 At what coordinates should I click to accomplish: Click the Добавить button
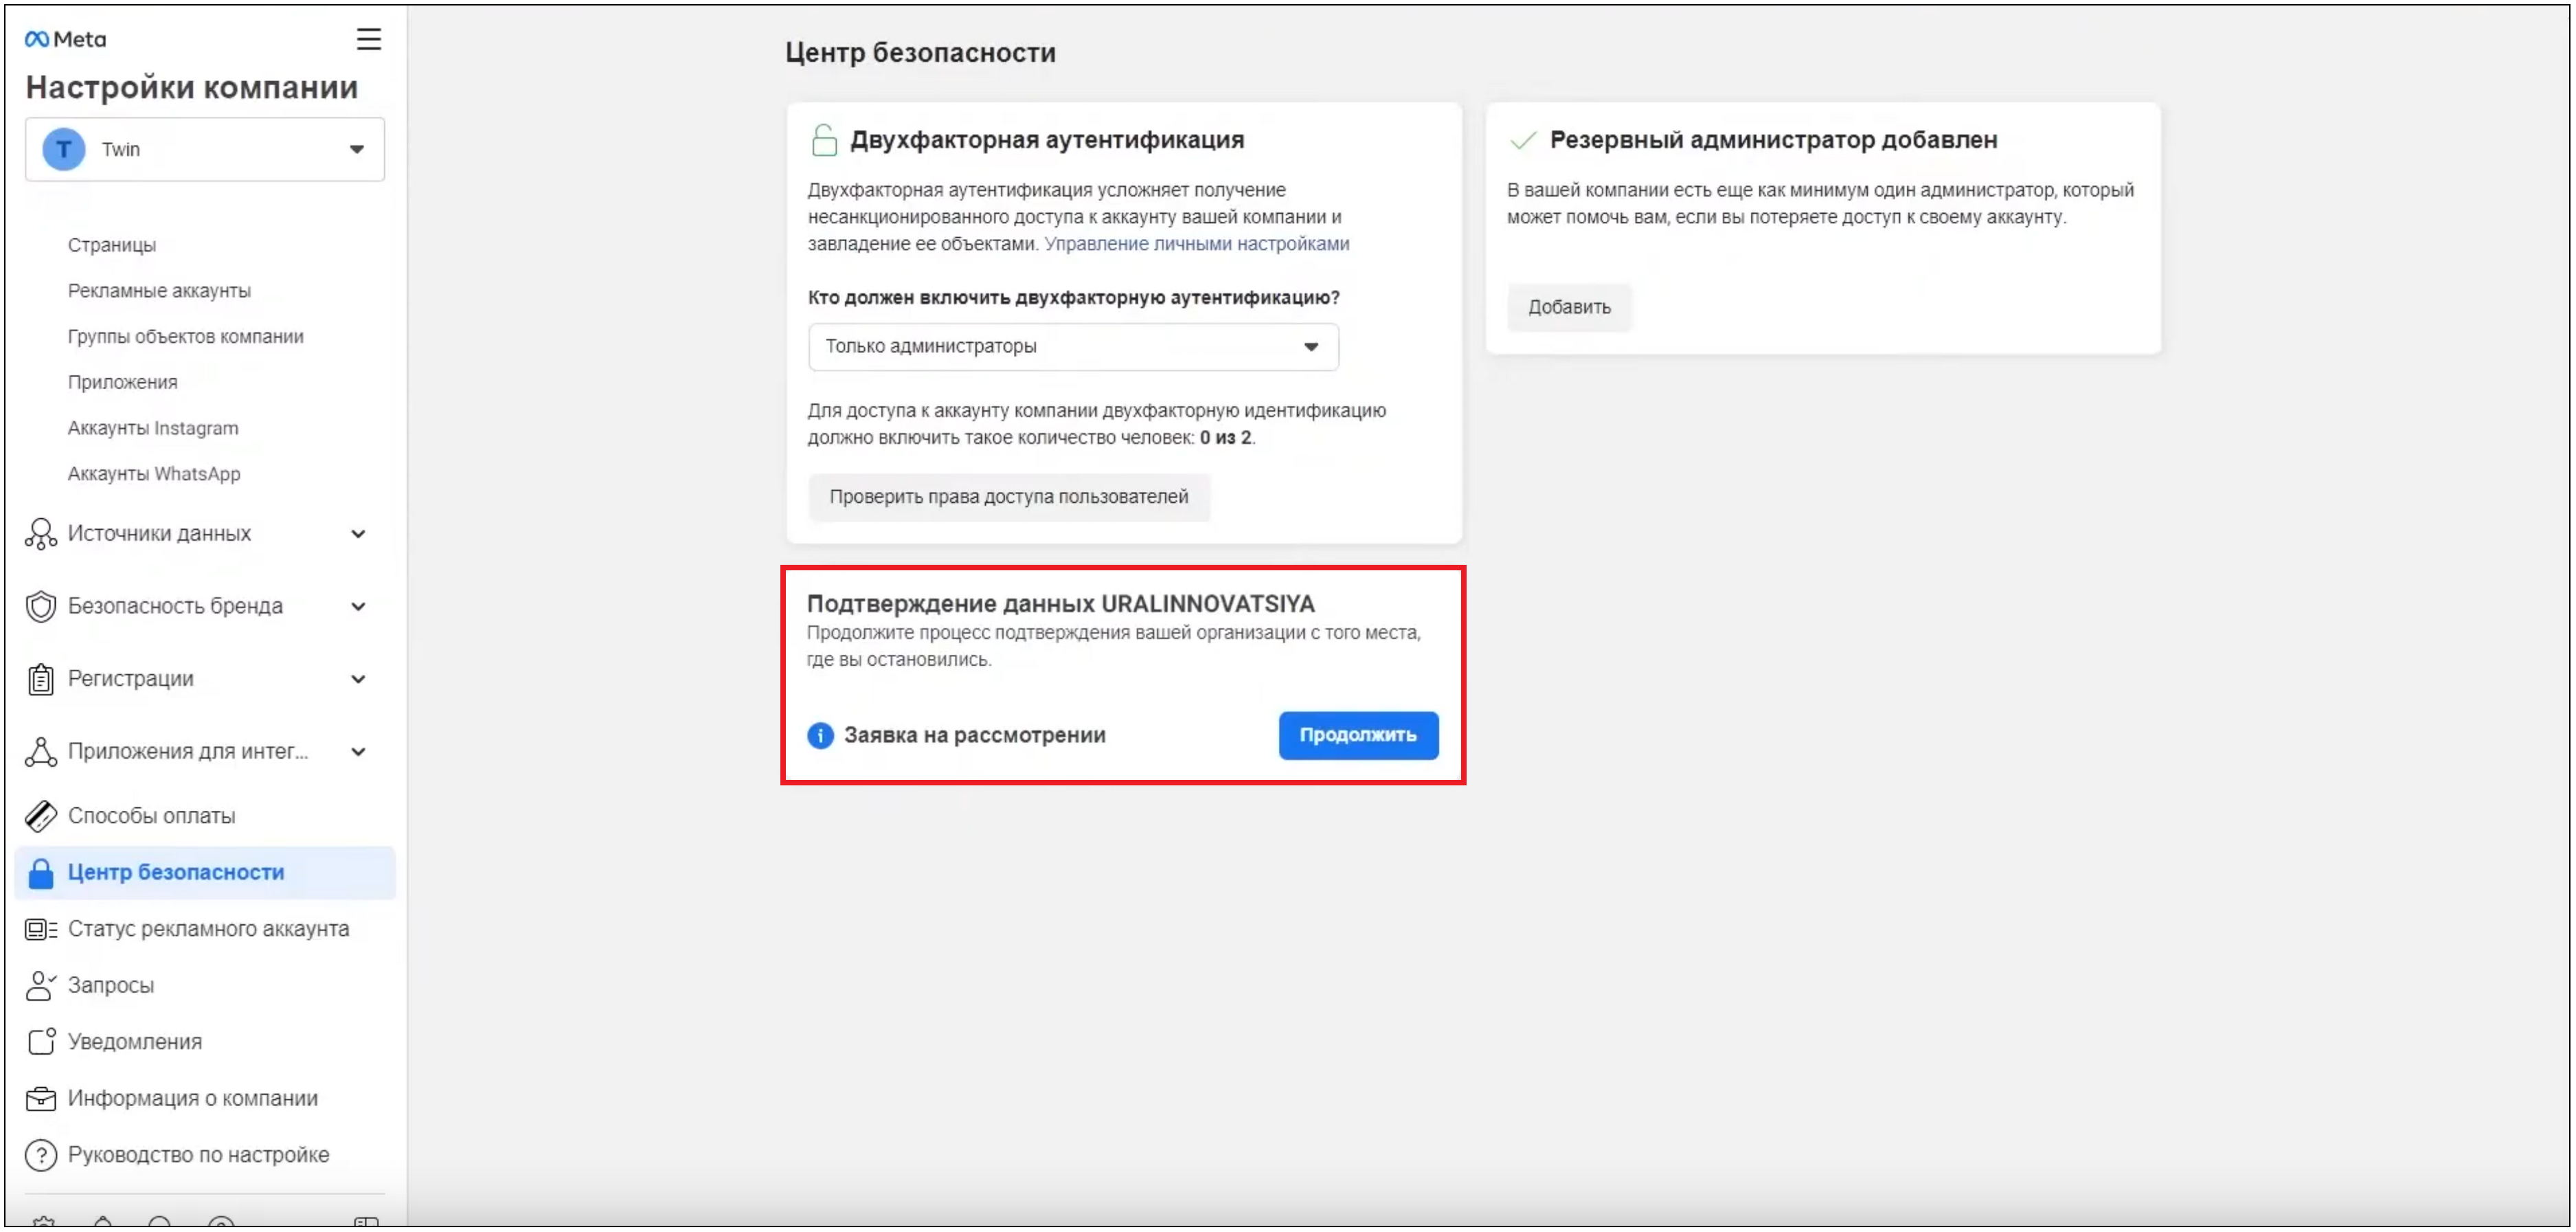click(1569, 307)
